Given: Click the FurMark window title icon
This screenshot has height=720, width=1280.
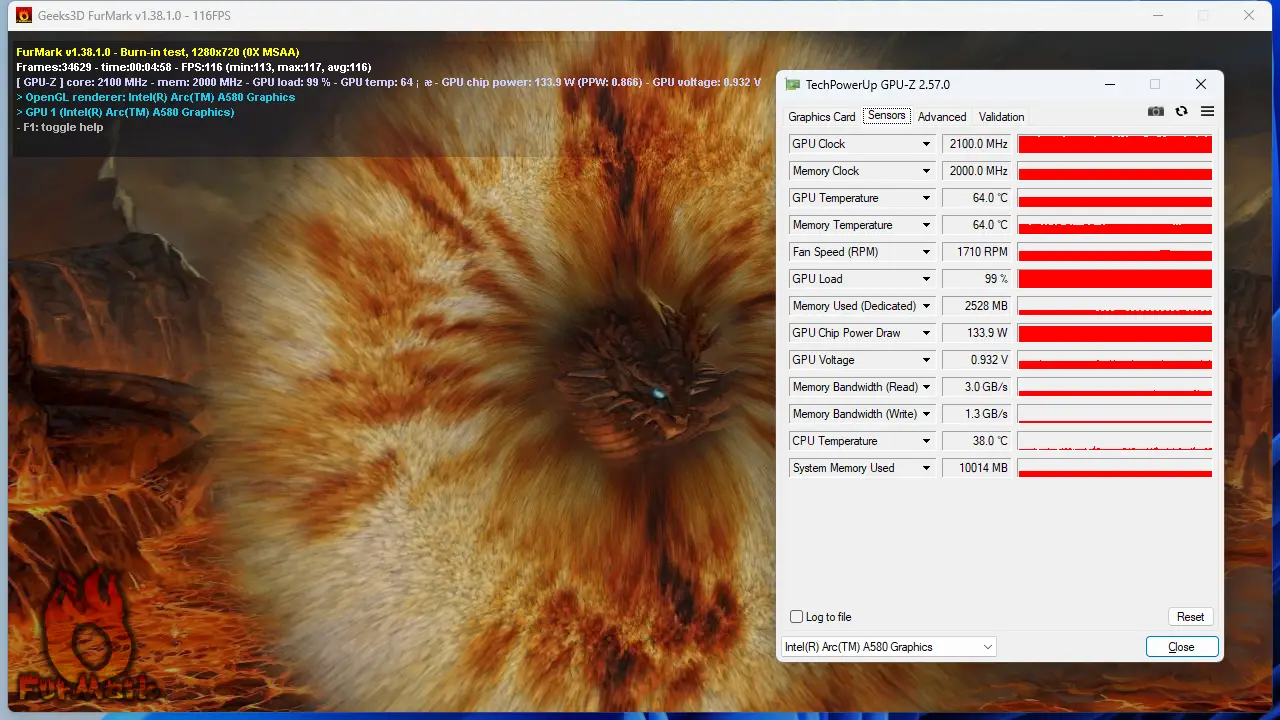Looking at the screenshot, I should tap(23, 15).
